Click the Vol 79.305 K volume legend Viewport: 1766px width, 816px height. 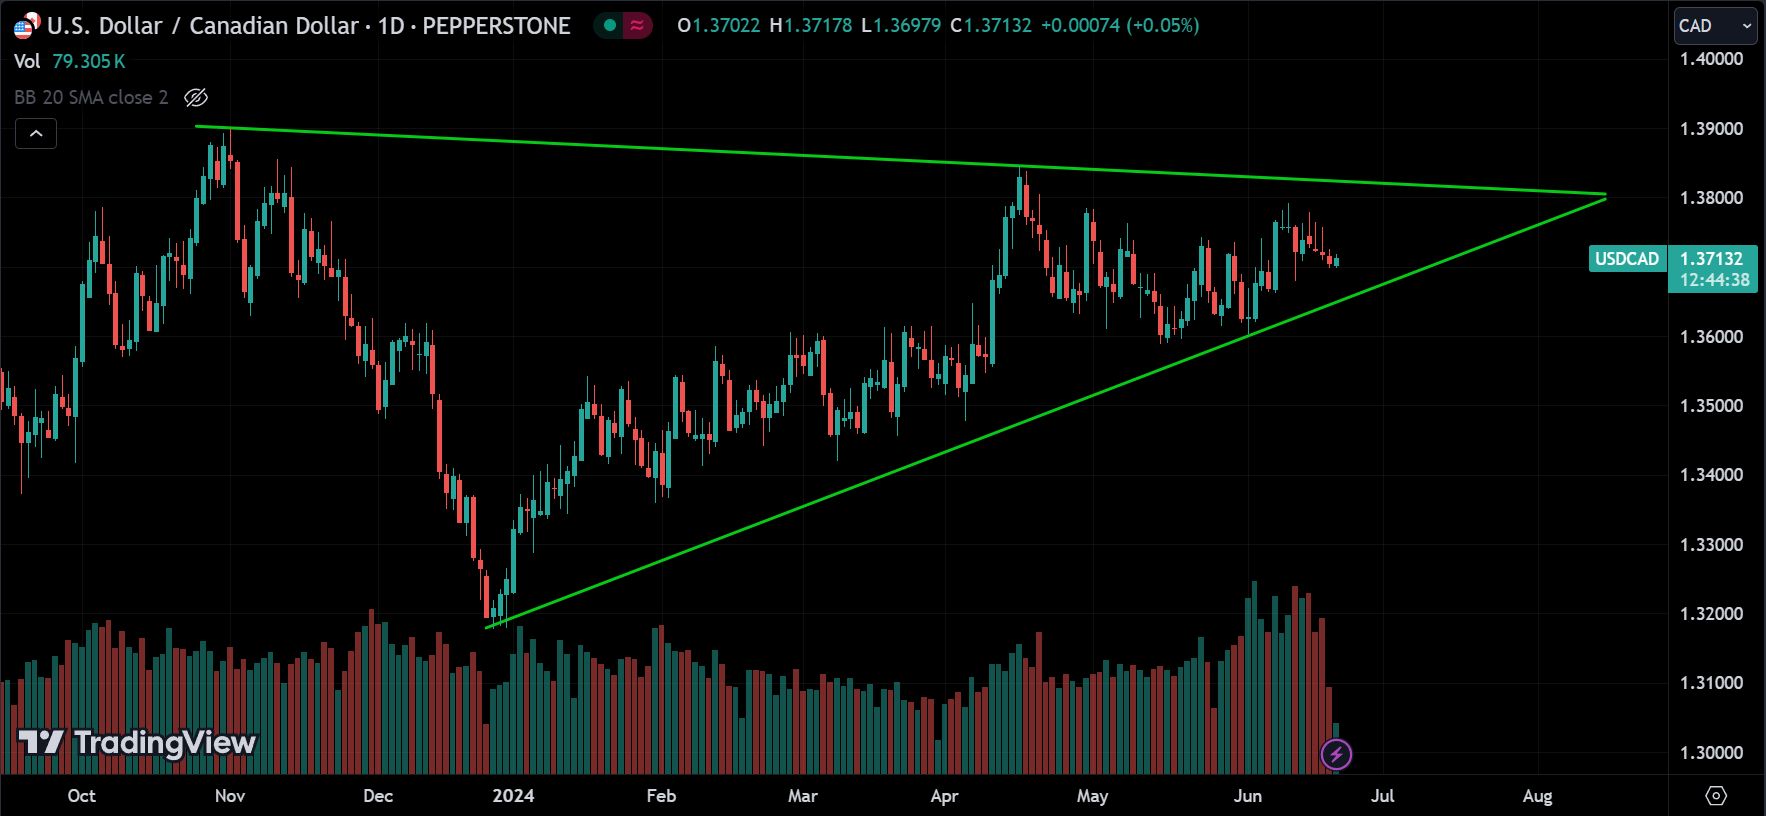point(70,61)
